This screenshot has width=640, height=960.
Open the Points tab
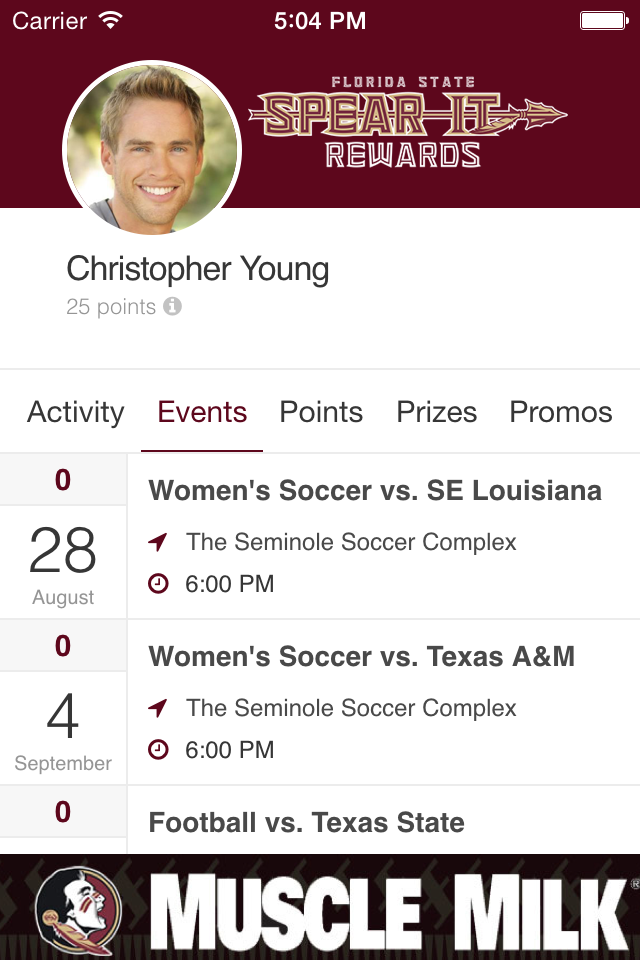point(321,412)
